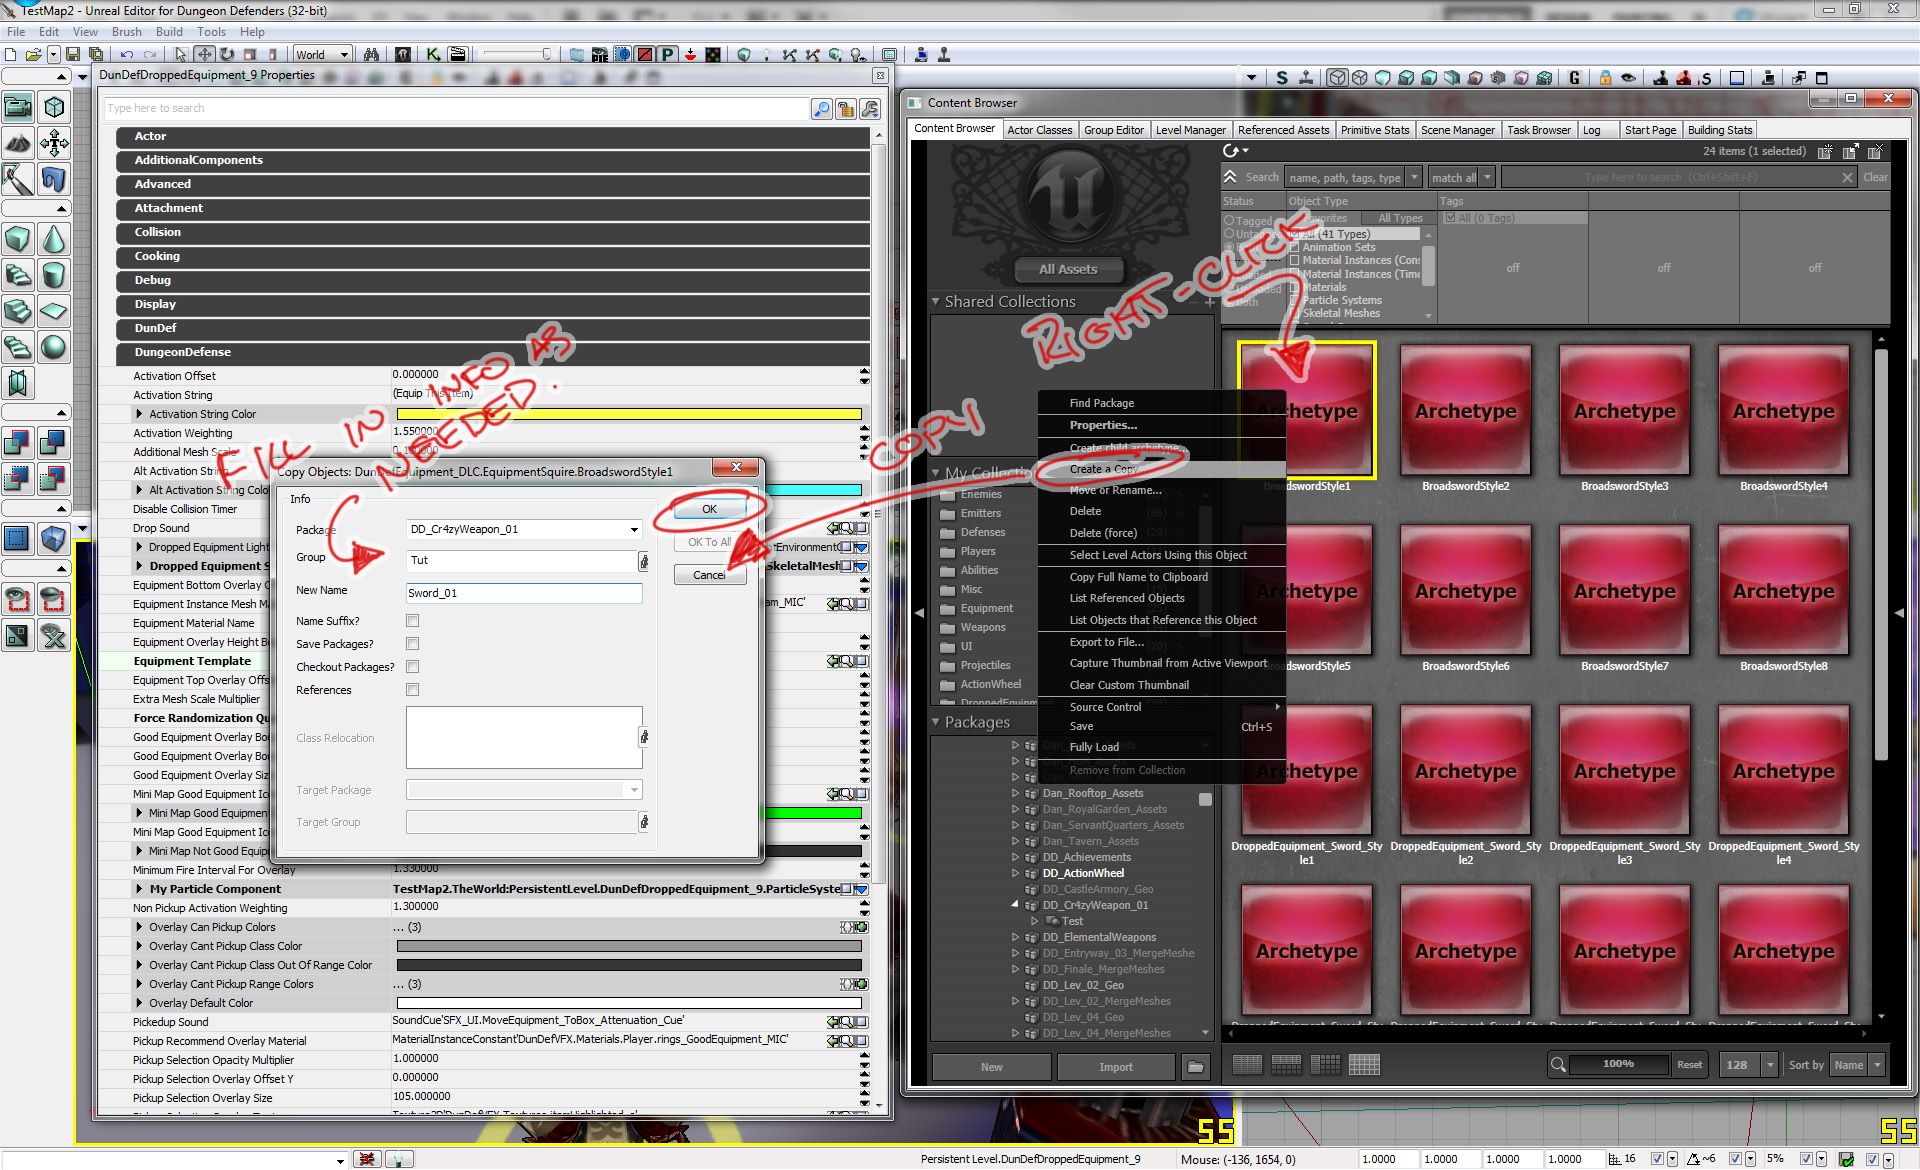Click magnifier icon in Properties search bar
The image size is (1920, 1170).
[x=821, y=109]
